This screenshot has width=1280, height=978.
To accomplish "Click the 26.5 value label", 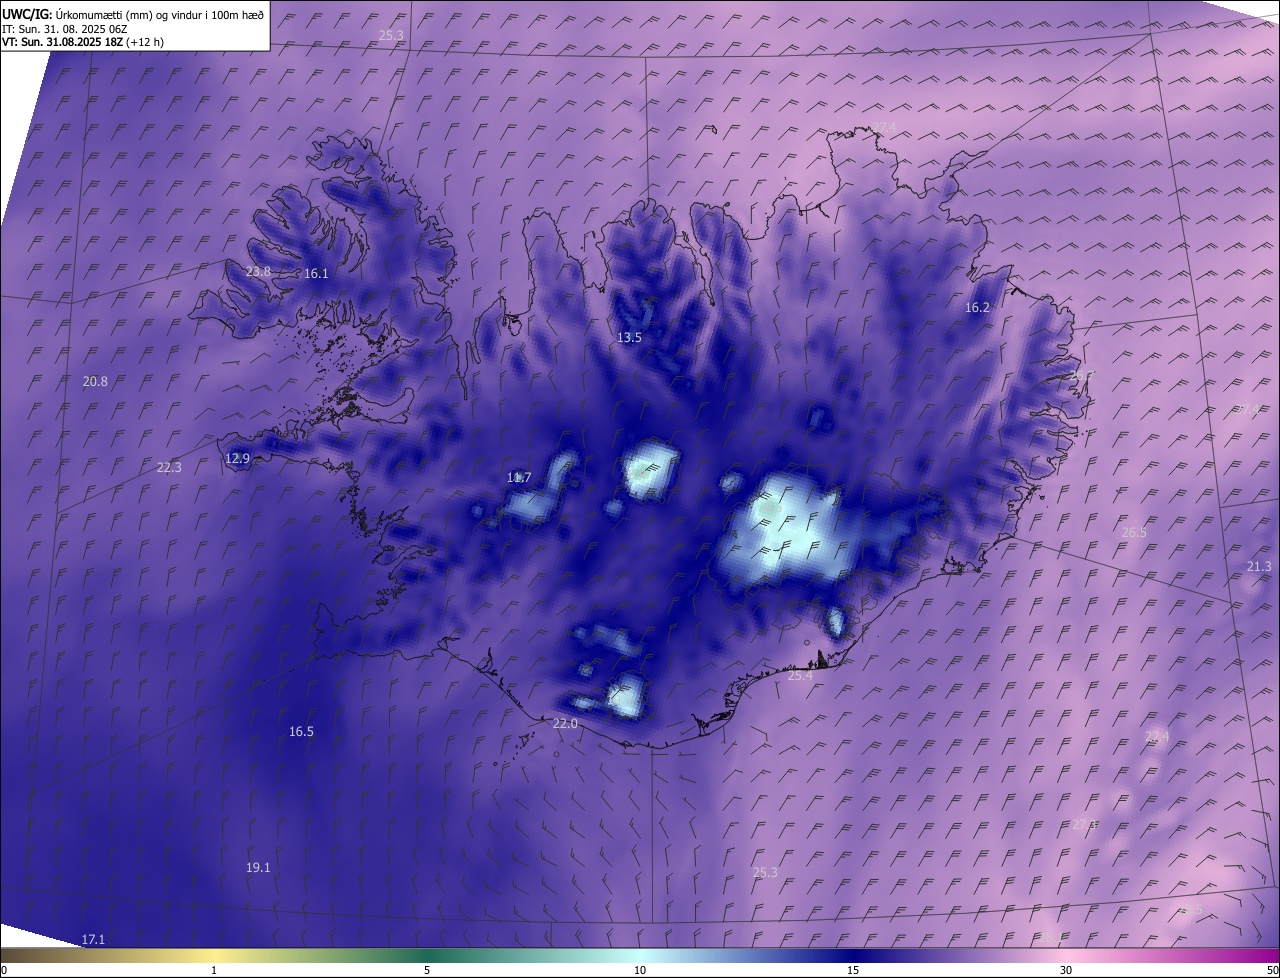I will pos(1134,532).
